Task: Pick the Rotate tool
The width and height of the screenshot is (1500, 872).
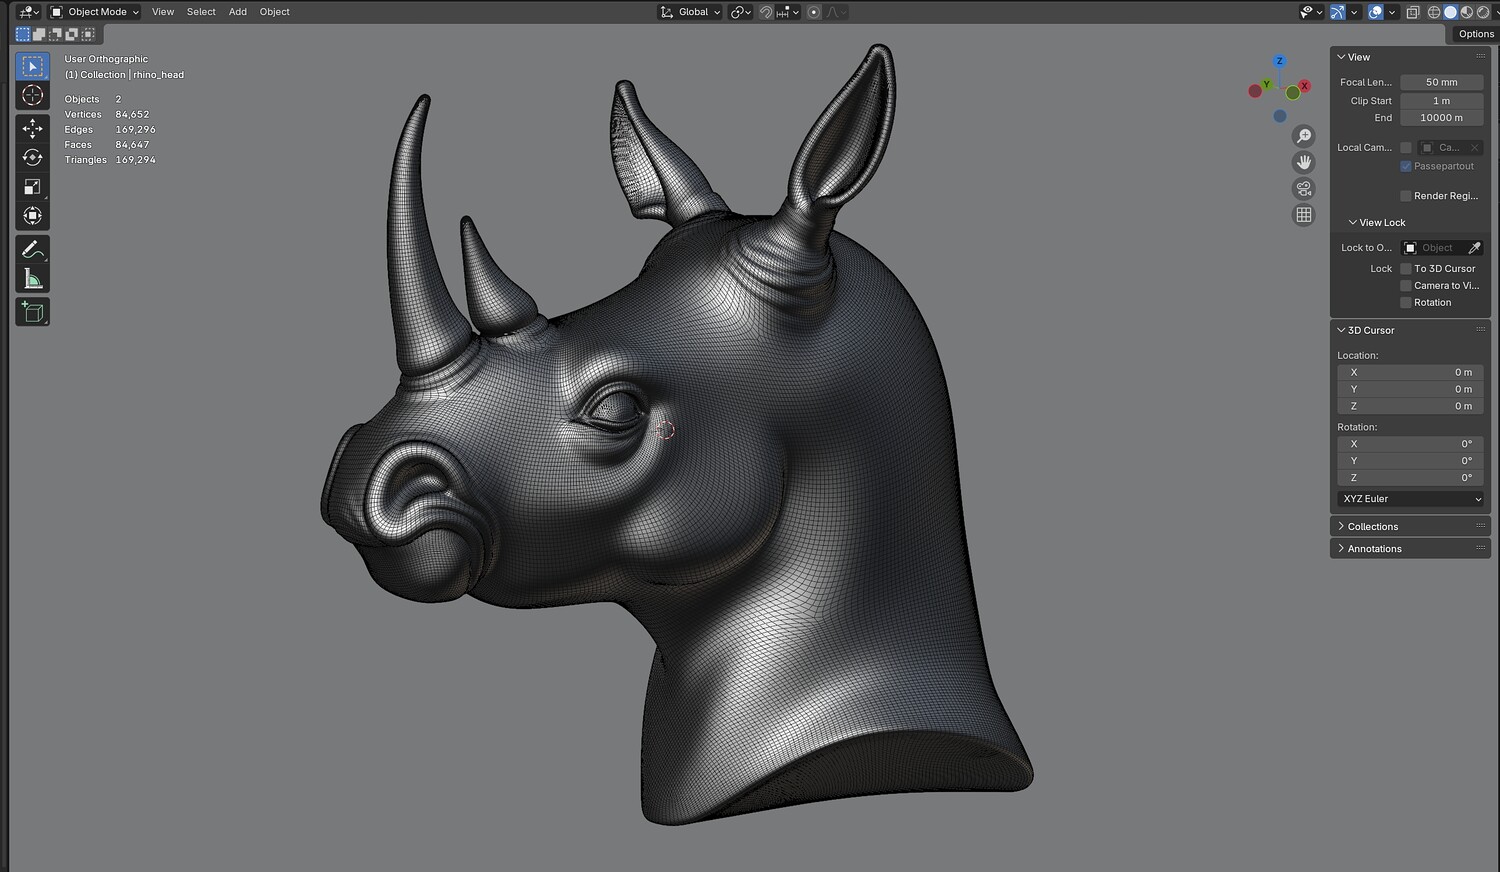Action: tap(33, 157)
